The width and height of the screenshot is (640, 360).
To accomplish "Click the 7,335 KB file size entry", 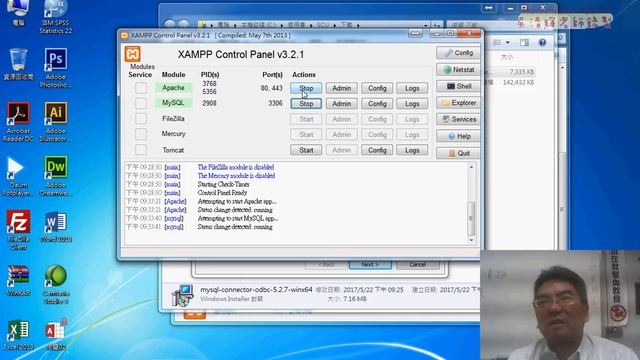I will point(522,72).
